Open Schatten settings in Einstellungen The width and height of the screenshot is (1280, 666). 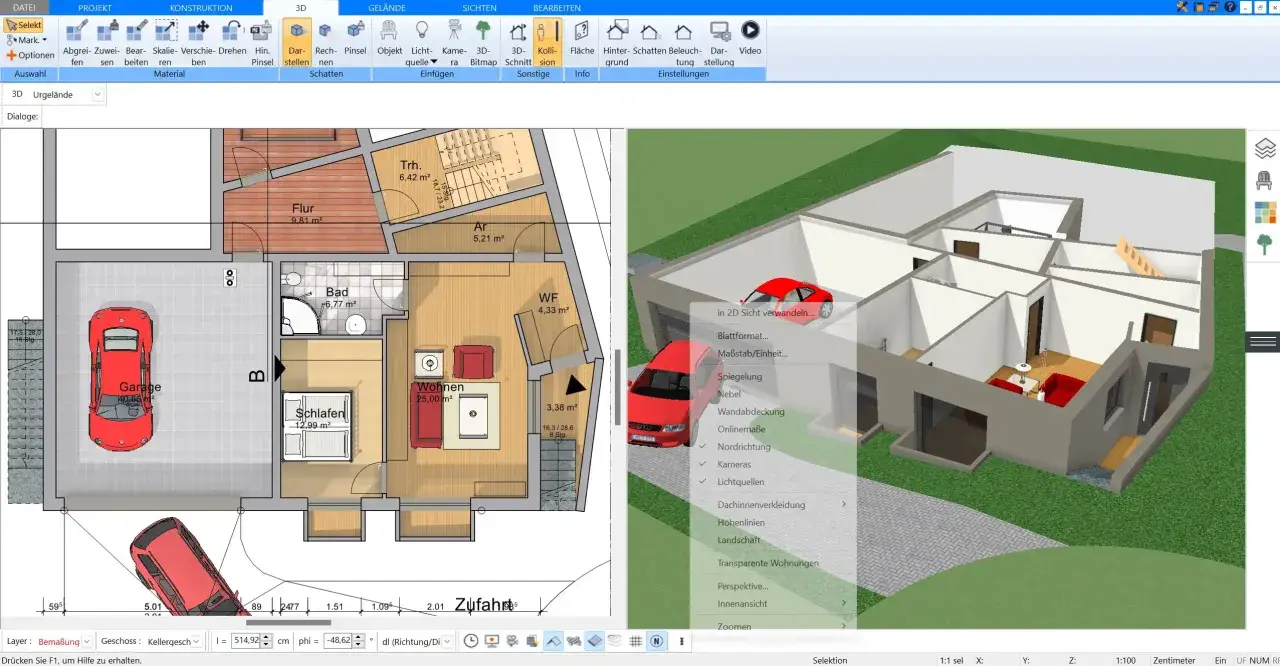coord(650,37)
